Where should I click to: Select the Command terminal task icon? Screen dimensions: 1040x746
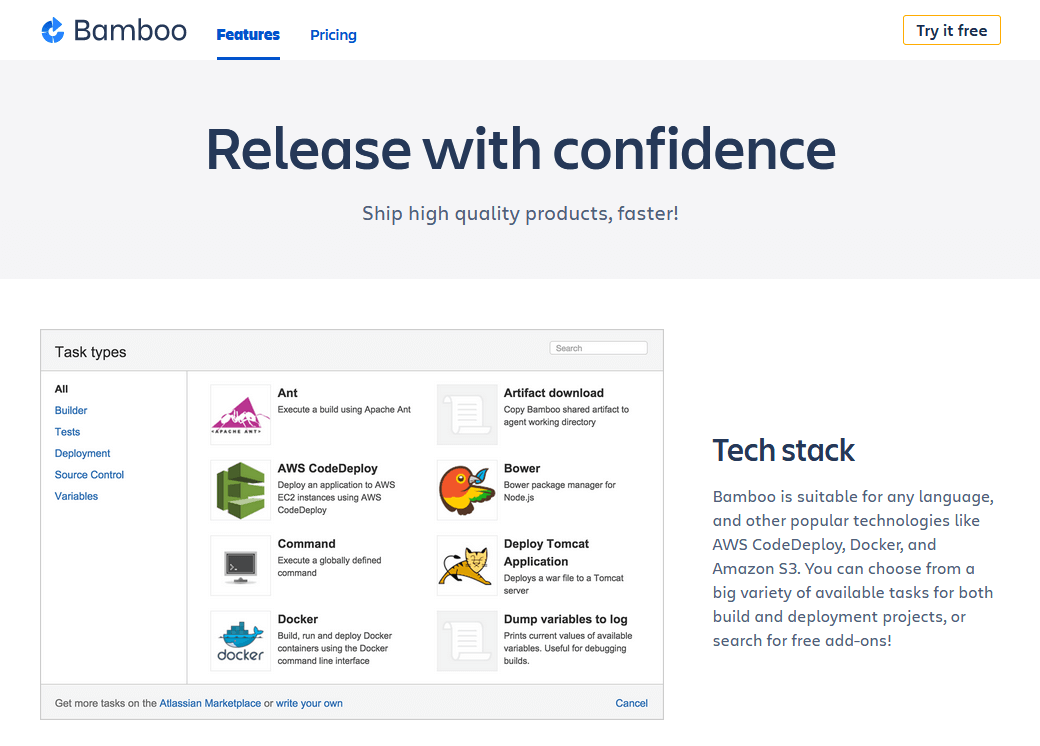tap(240, 566)
